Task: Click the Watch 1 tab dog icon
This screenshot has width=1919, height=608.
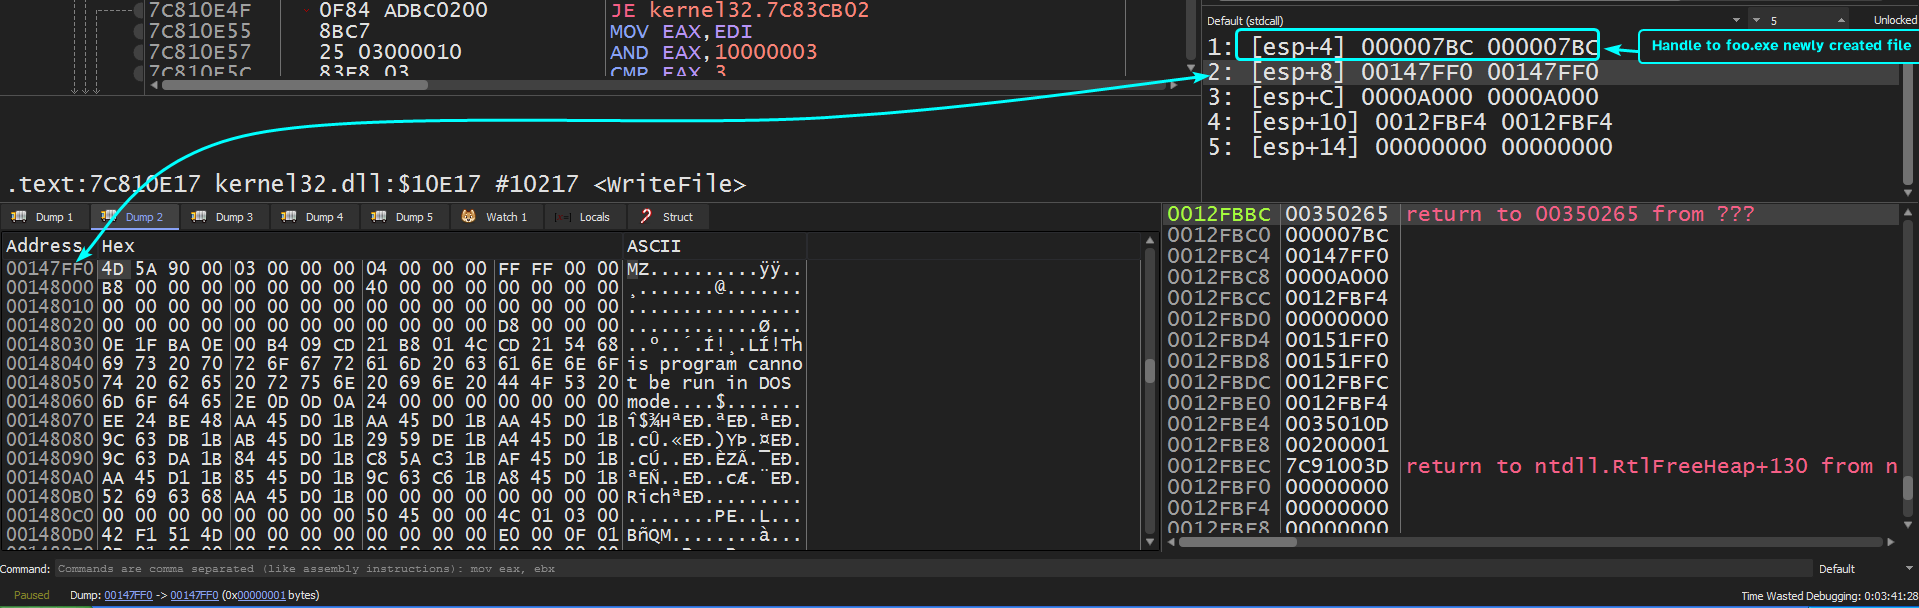Action: pos(468,216)
